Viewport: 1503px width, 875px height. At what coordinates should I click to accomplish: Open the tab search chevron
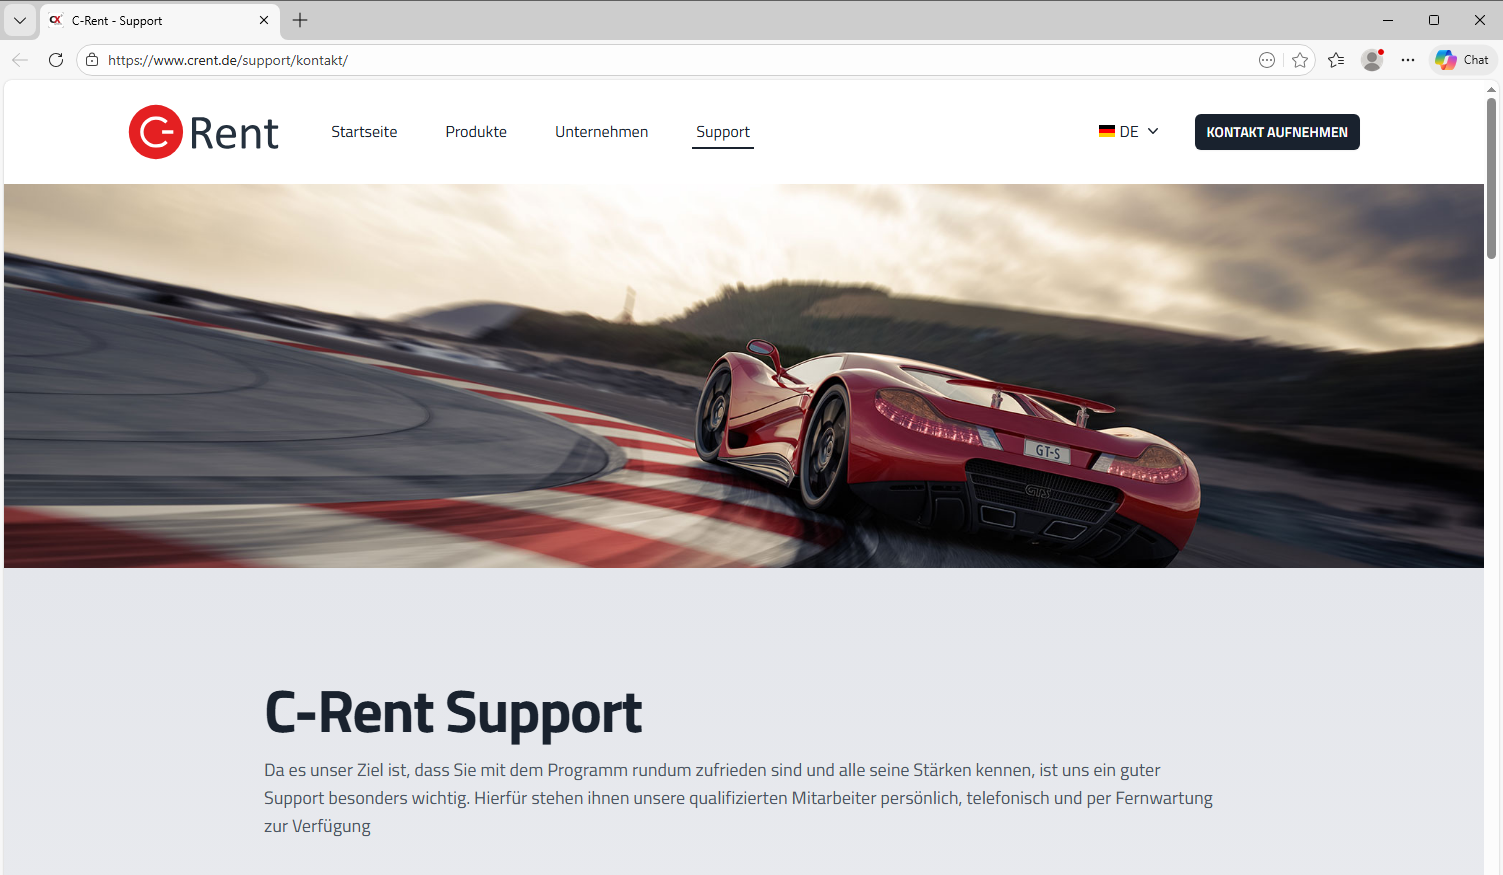coord(20,20)
